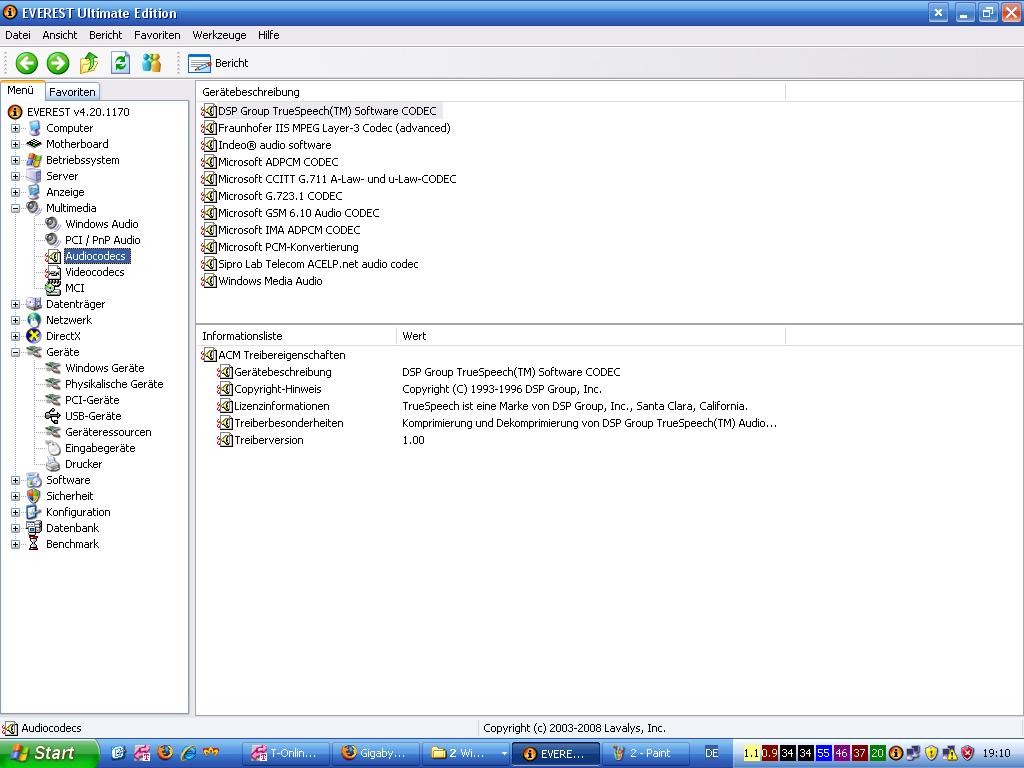Click the Internet Explorer quick launch icon
The image size is (1024, 768).
[x=188, y=753]
